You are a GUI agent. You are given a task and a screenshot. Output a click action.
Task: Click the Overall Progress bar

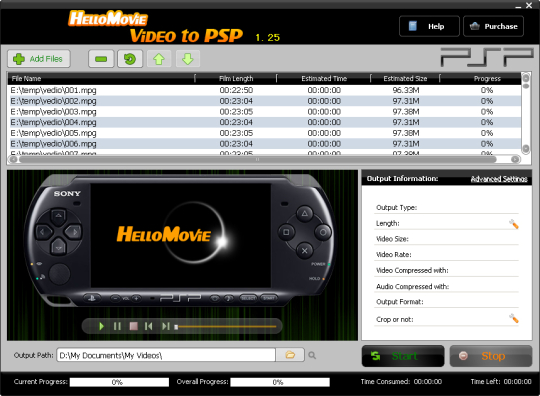coord(280,382)
